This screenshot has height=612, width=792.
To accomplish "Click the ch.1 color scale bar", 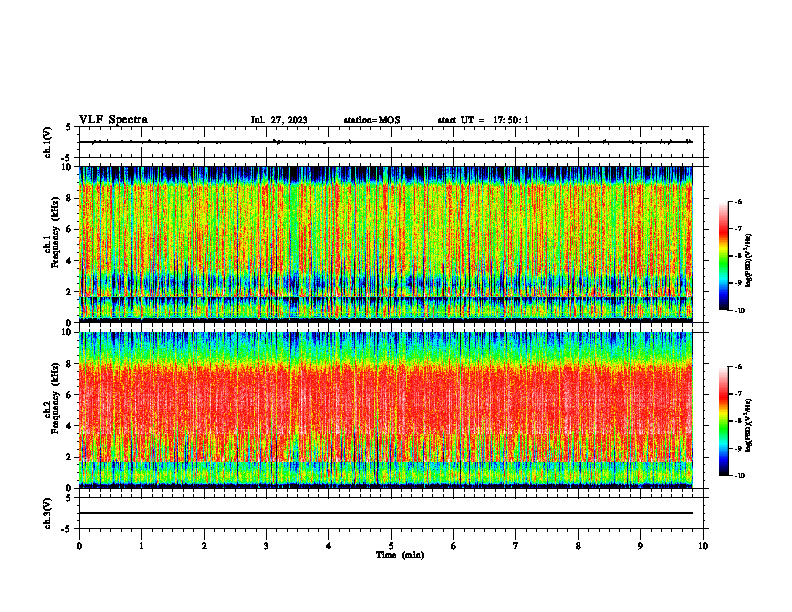I will click(723, 256).
